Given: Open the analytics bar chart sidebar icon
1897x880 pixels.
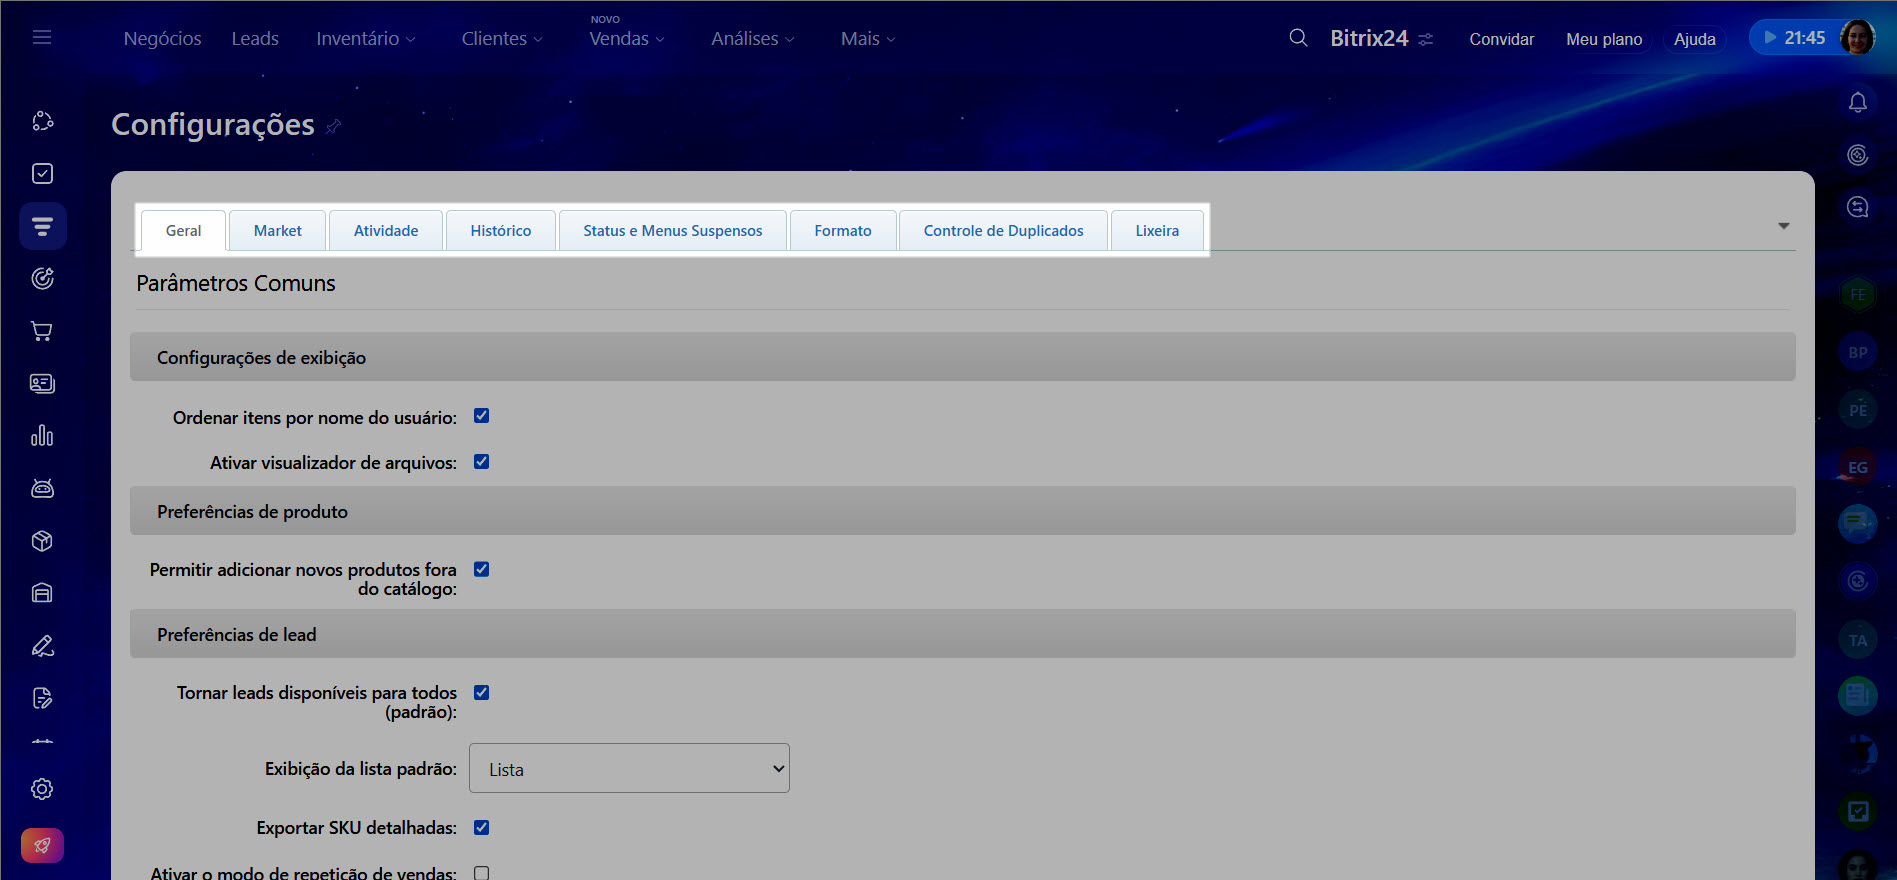Looking at the screenshot, I should click(42, 436).
